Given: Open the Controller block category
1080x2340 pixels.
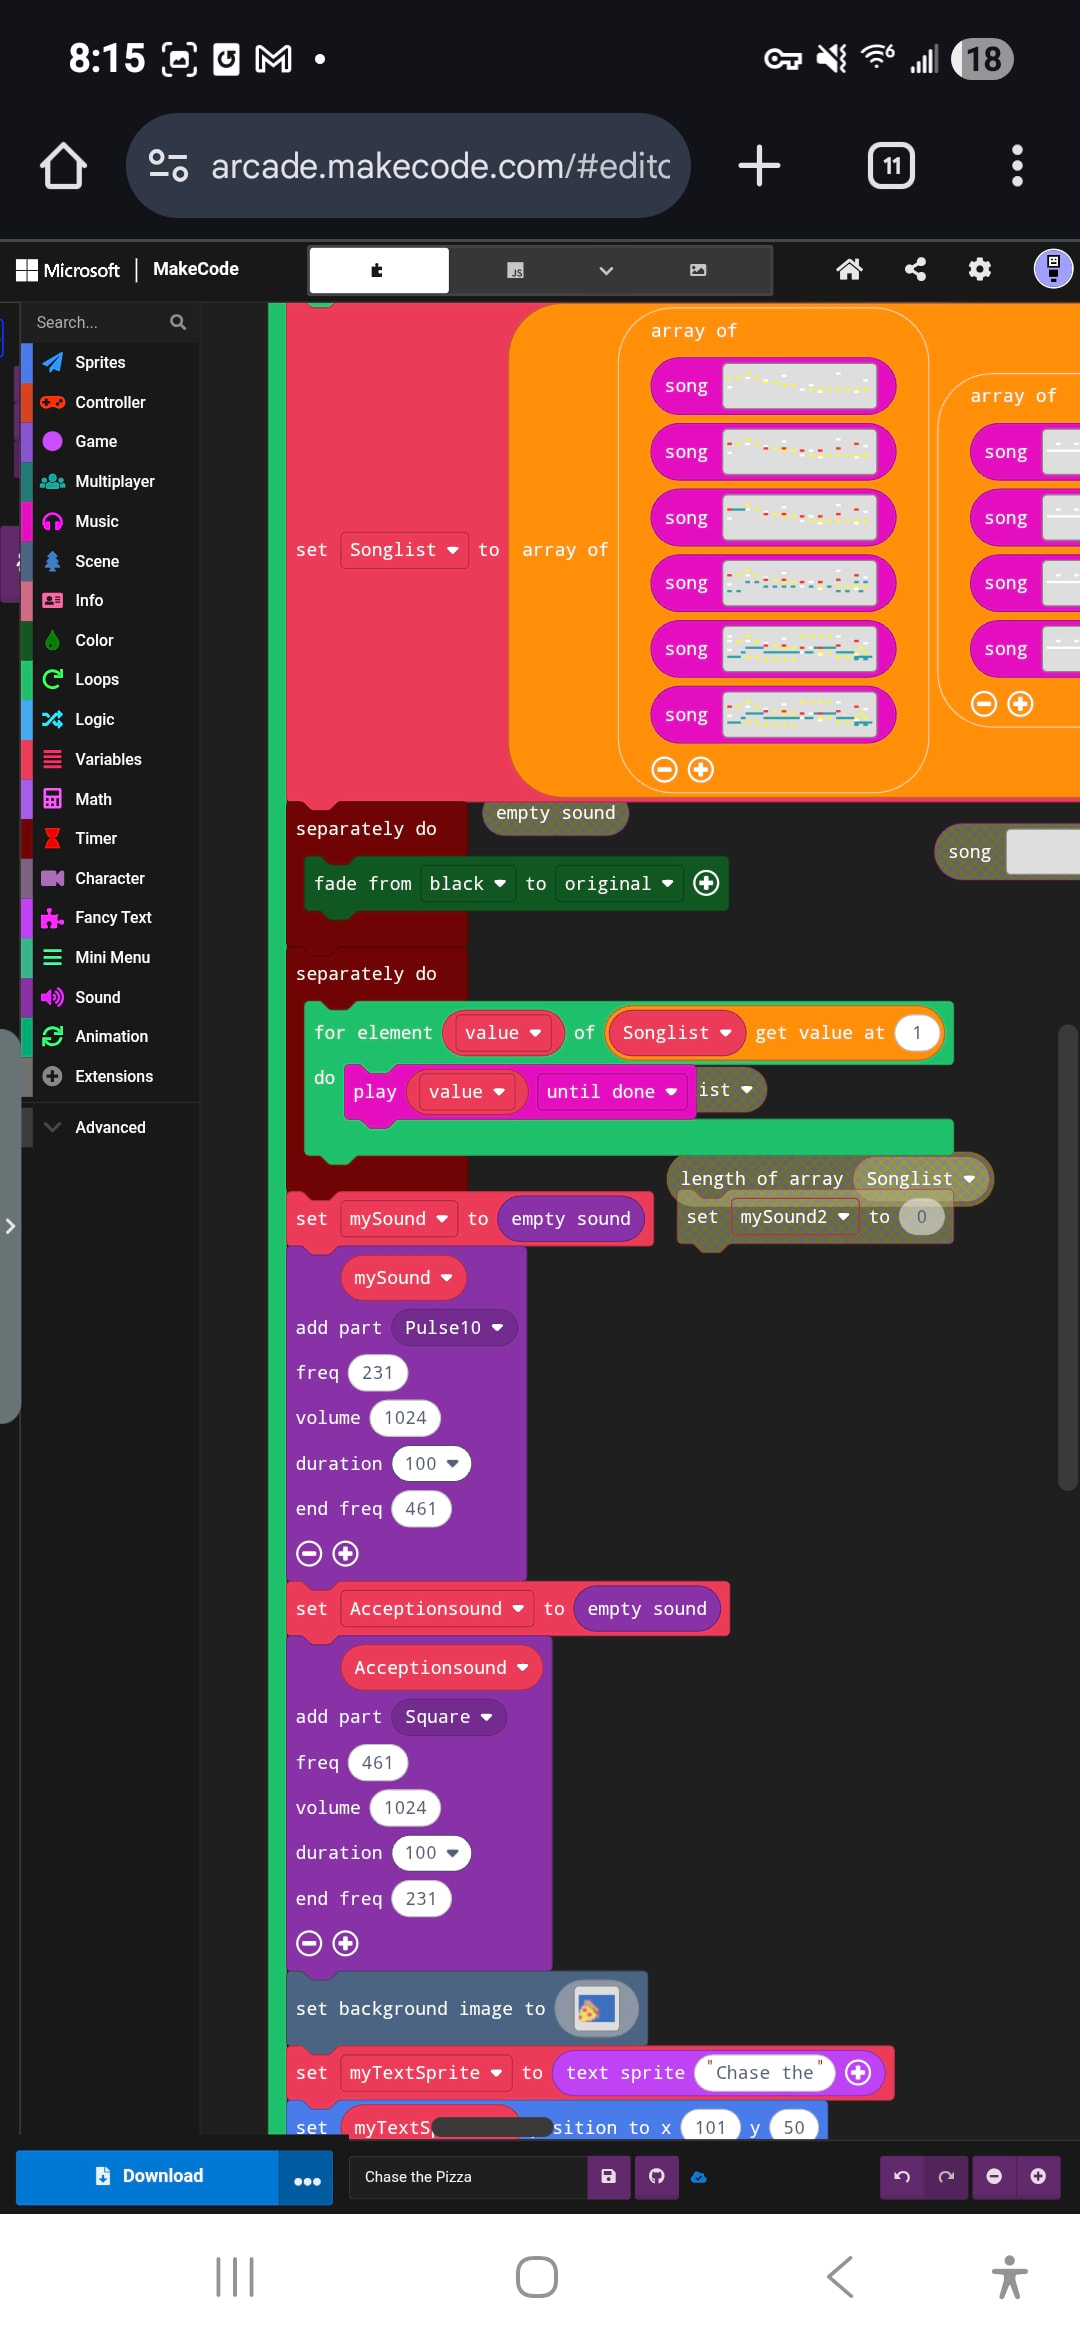Looking at the screenshot, I should click(x=110, y=402).
